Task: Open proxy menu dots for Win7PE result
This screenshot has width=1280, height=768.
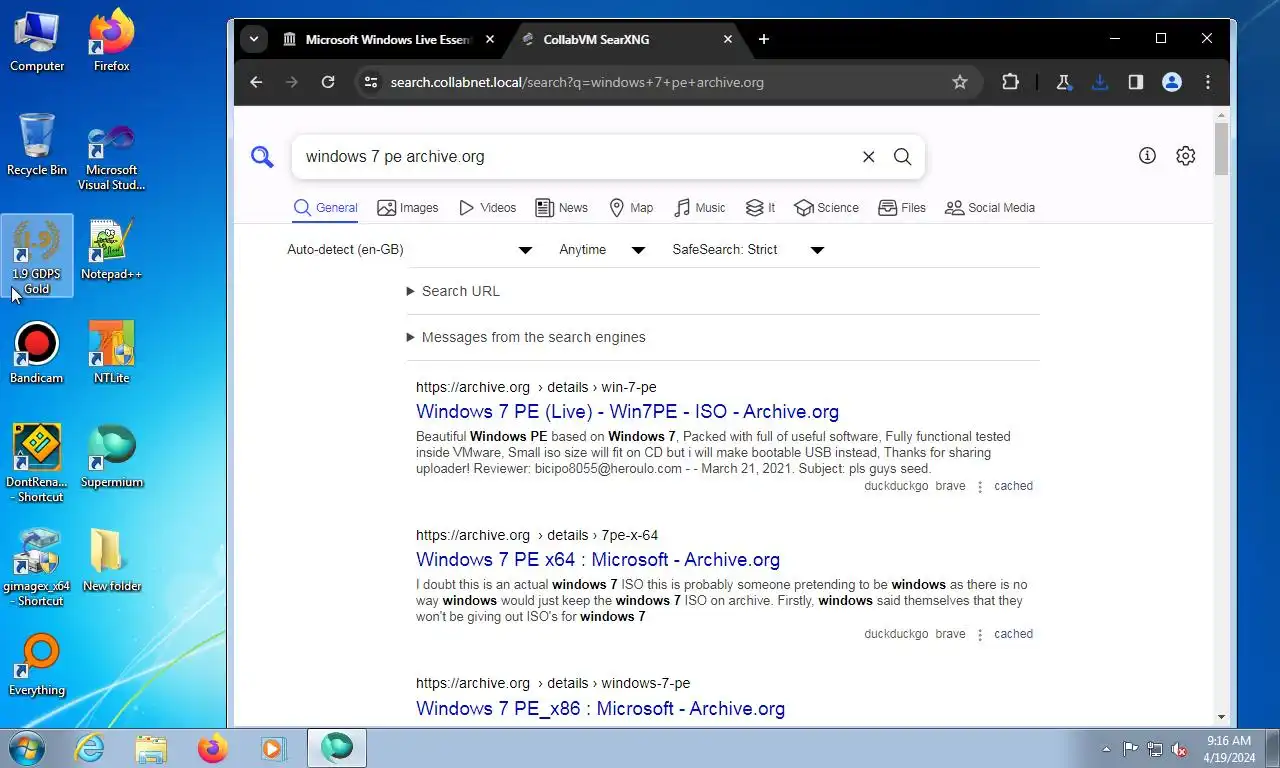Action: 980,487
